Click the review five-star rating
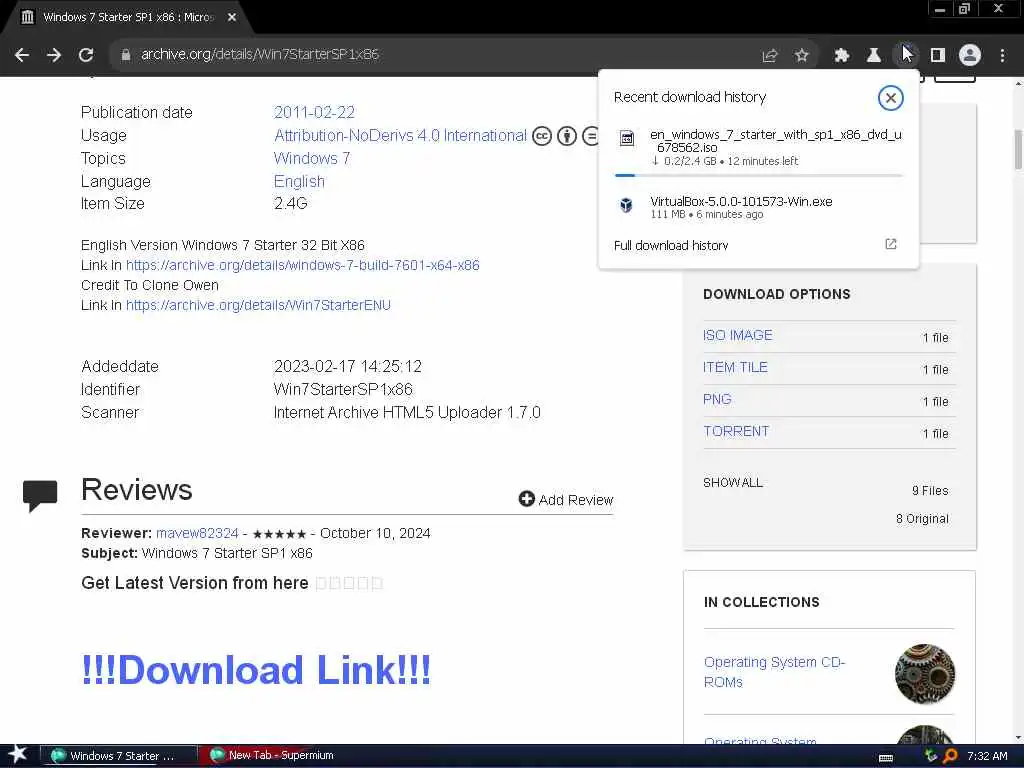The width and height of the screenshot is (1024, 768). coord(279,534)
